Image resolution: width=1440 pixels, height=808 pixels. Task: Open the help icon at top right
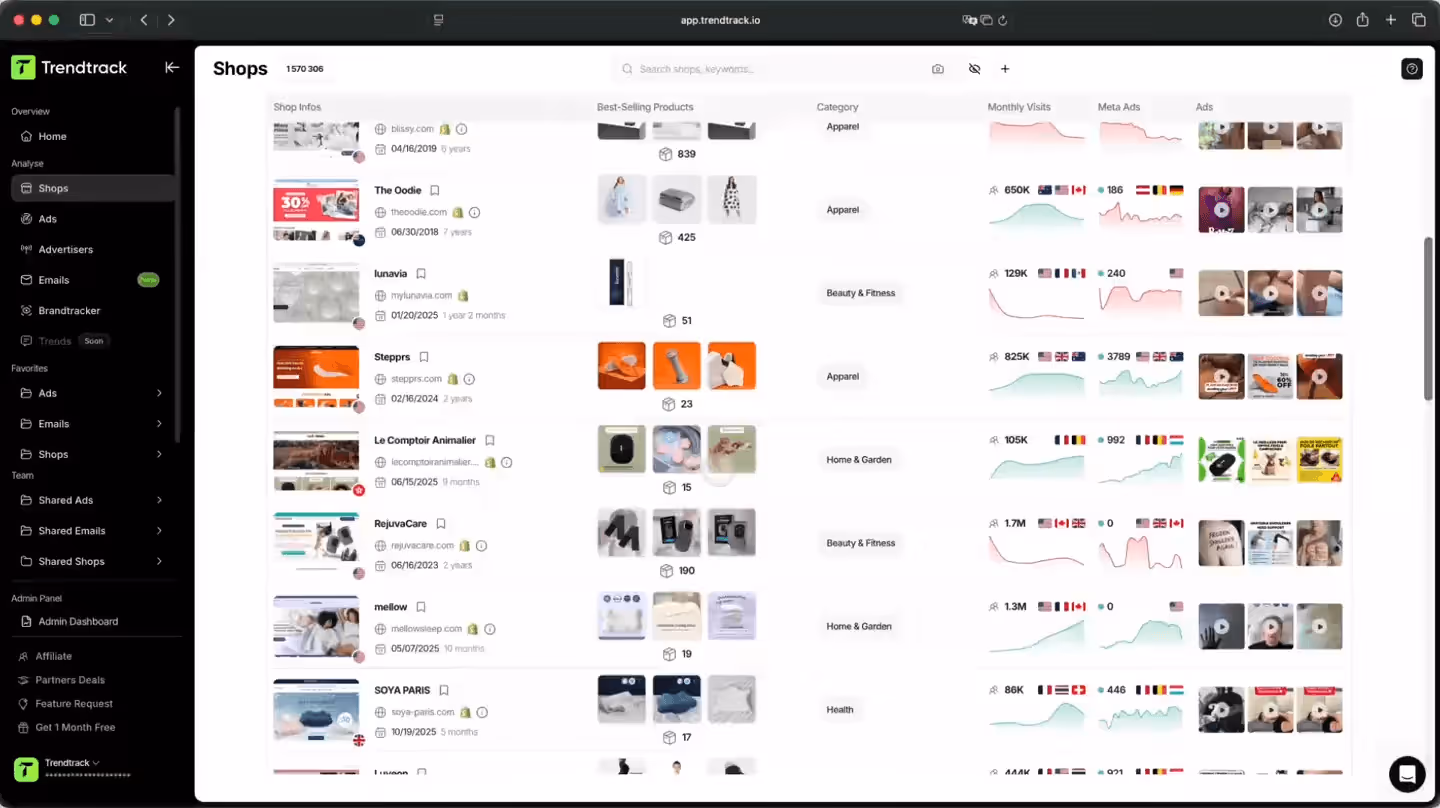[x=1410, y=68]
